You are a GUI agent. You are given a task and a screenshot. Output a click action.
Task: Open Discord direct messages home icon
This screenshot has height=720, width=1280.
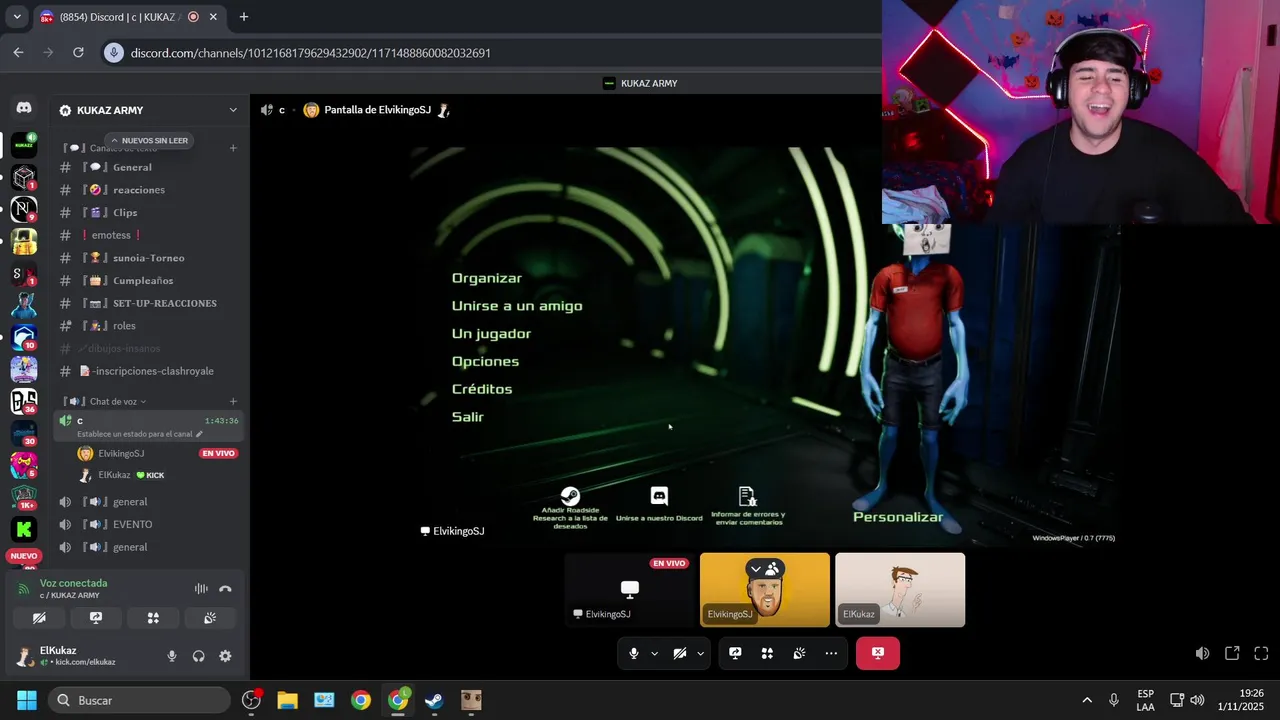tap(24, 108)
